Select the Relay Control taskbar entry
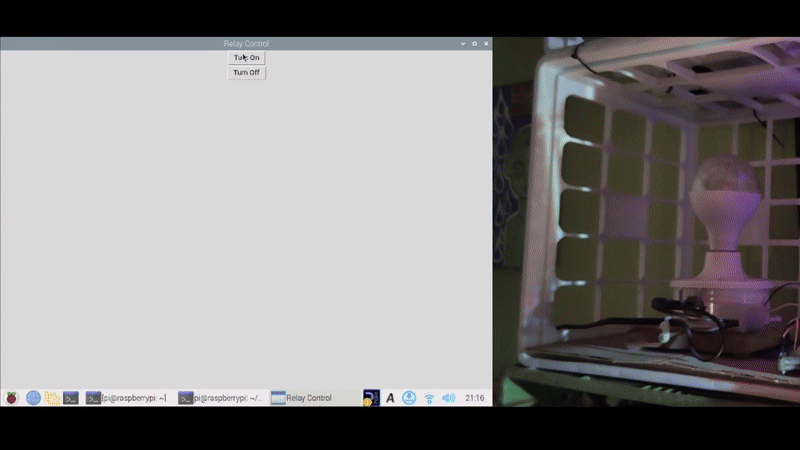Image resolution: width=800 pixels, height=450 pixels. point(302,397)
